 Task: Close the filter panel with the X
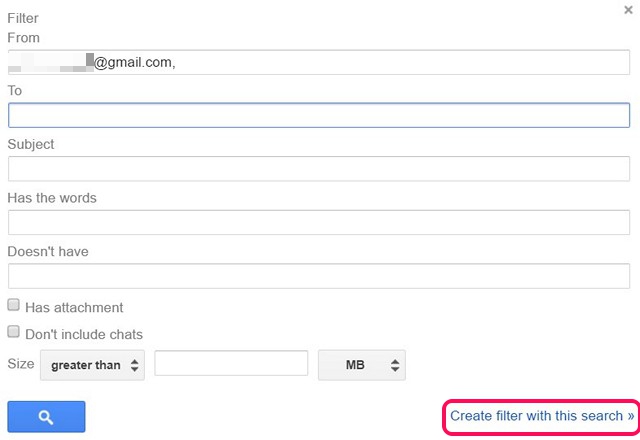pyautogui.click(x=628, y=10)
